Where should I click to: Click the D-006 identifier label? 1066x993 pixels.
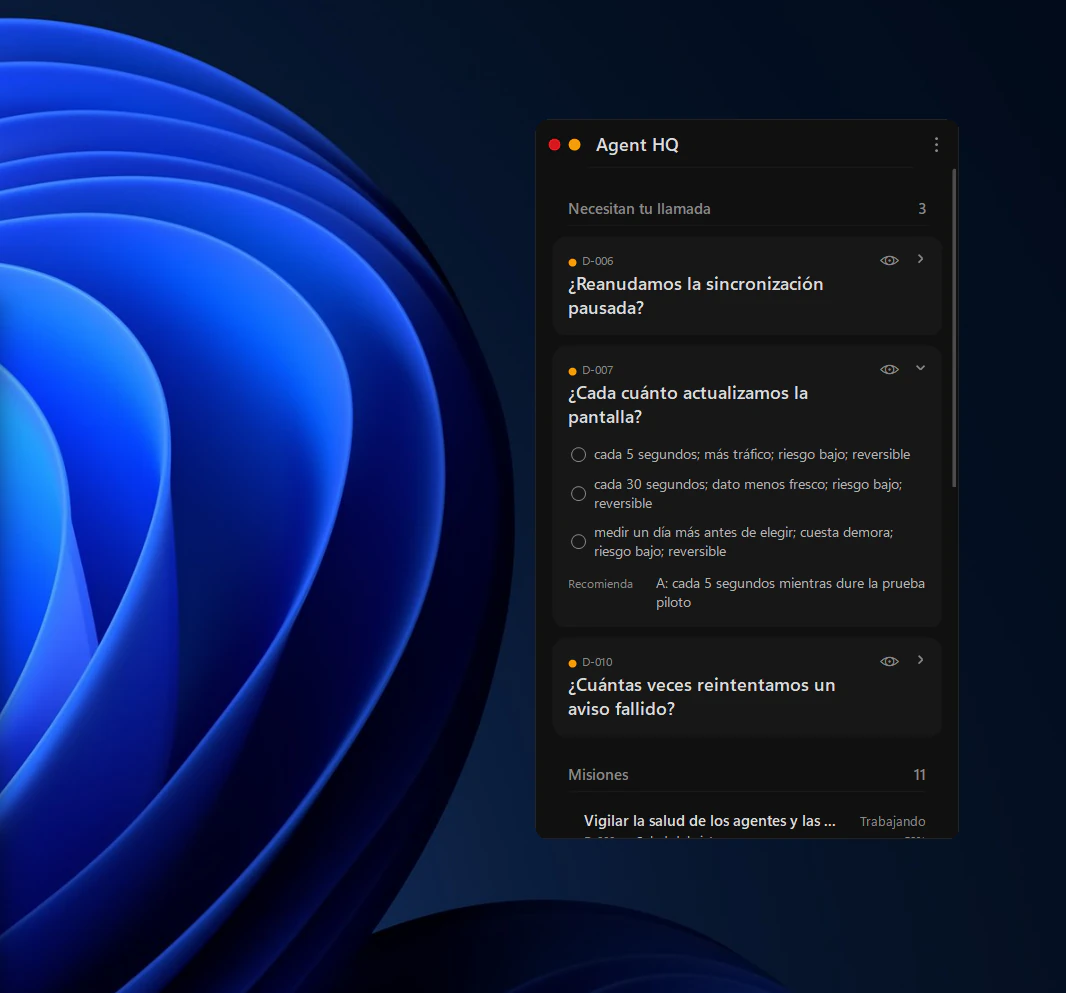pos(598,261)
